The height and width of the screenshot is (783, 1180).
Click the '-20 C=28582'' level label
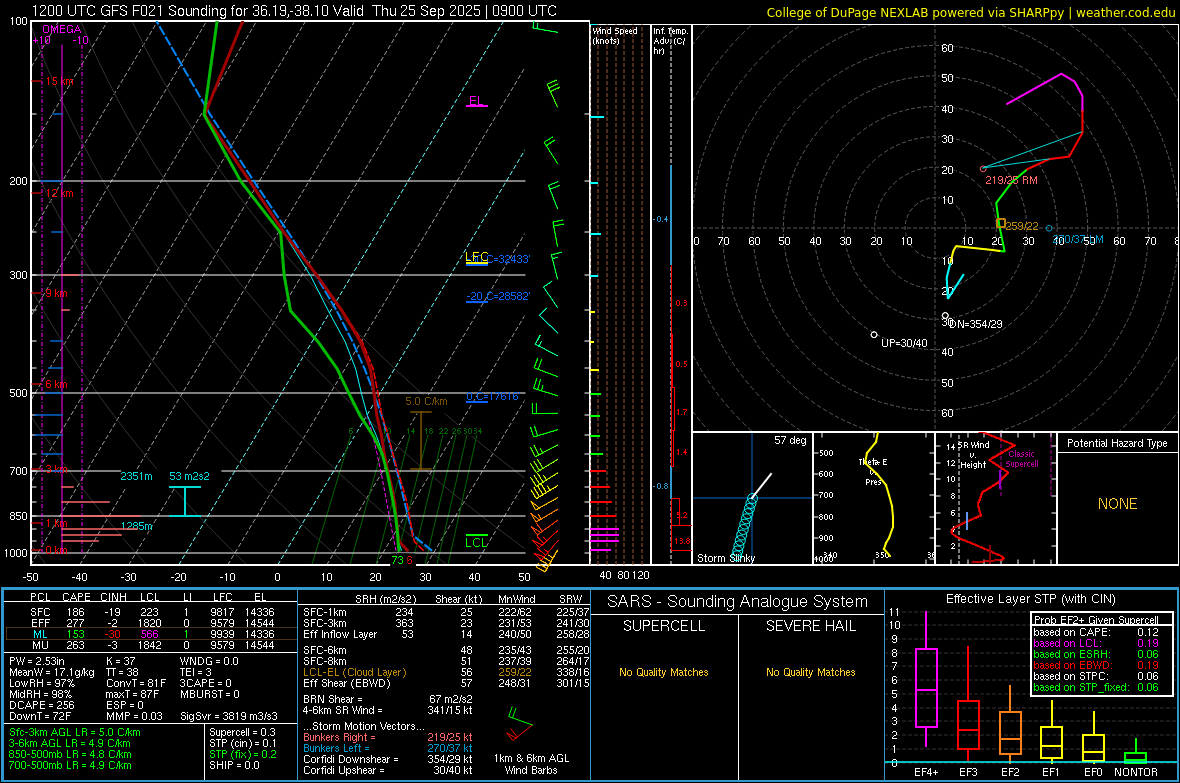(498, 296)
